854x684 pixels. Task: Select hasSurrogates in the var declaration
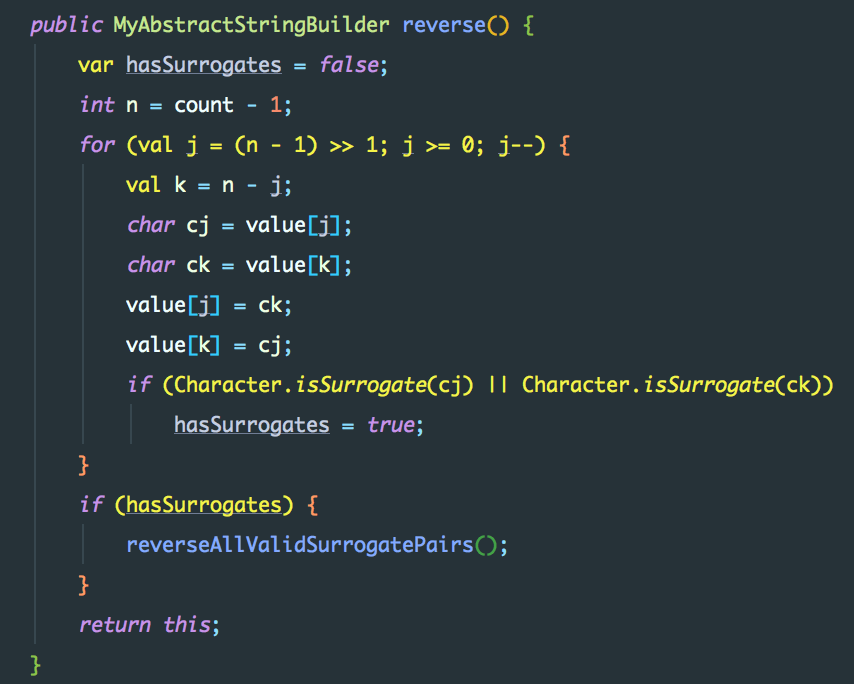tap(204, 65)
